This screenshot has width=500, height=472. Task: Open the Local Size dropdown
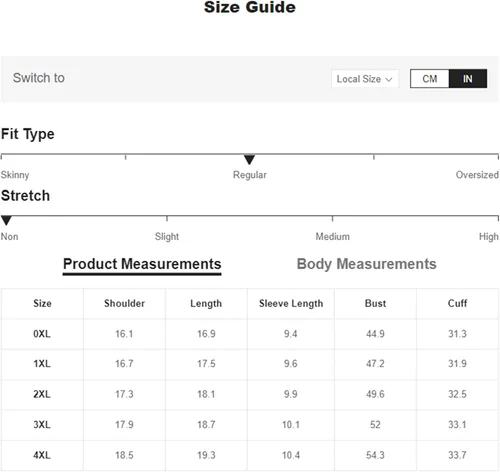click(x=365, y=79)
